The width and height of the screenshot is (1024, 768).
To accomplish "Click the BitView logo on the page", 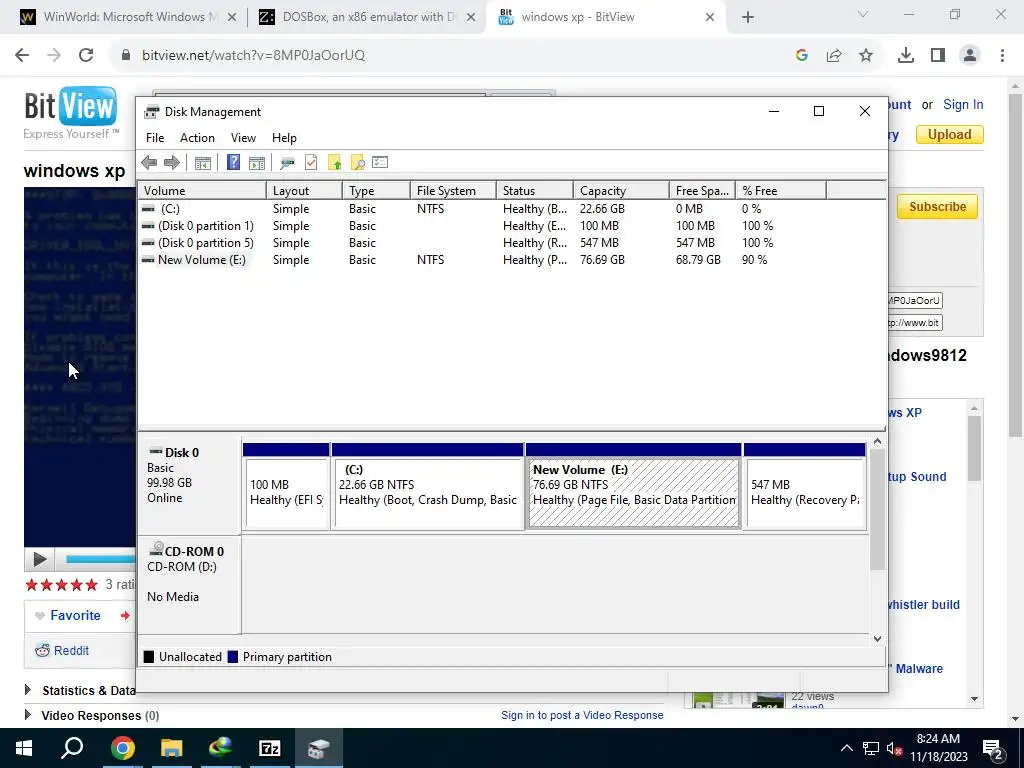I will tap(71, 113).
